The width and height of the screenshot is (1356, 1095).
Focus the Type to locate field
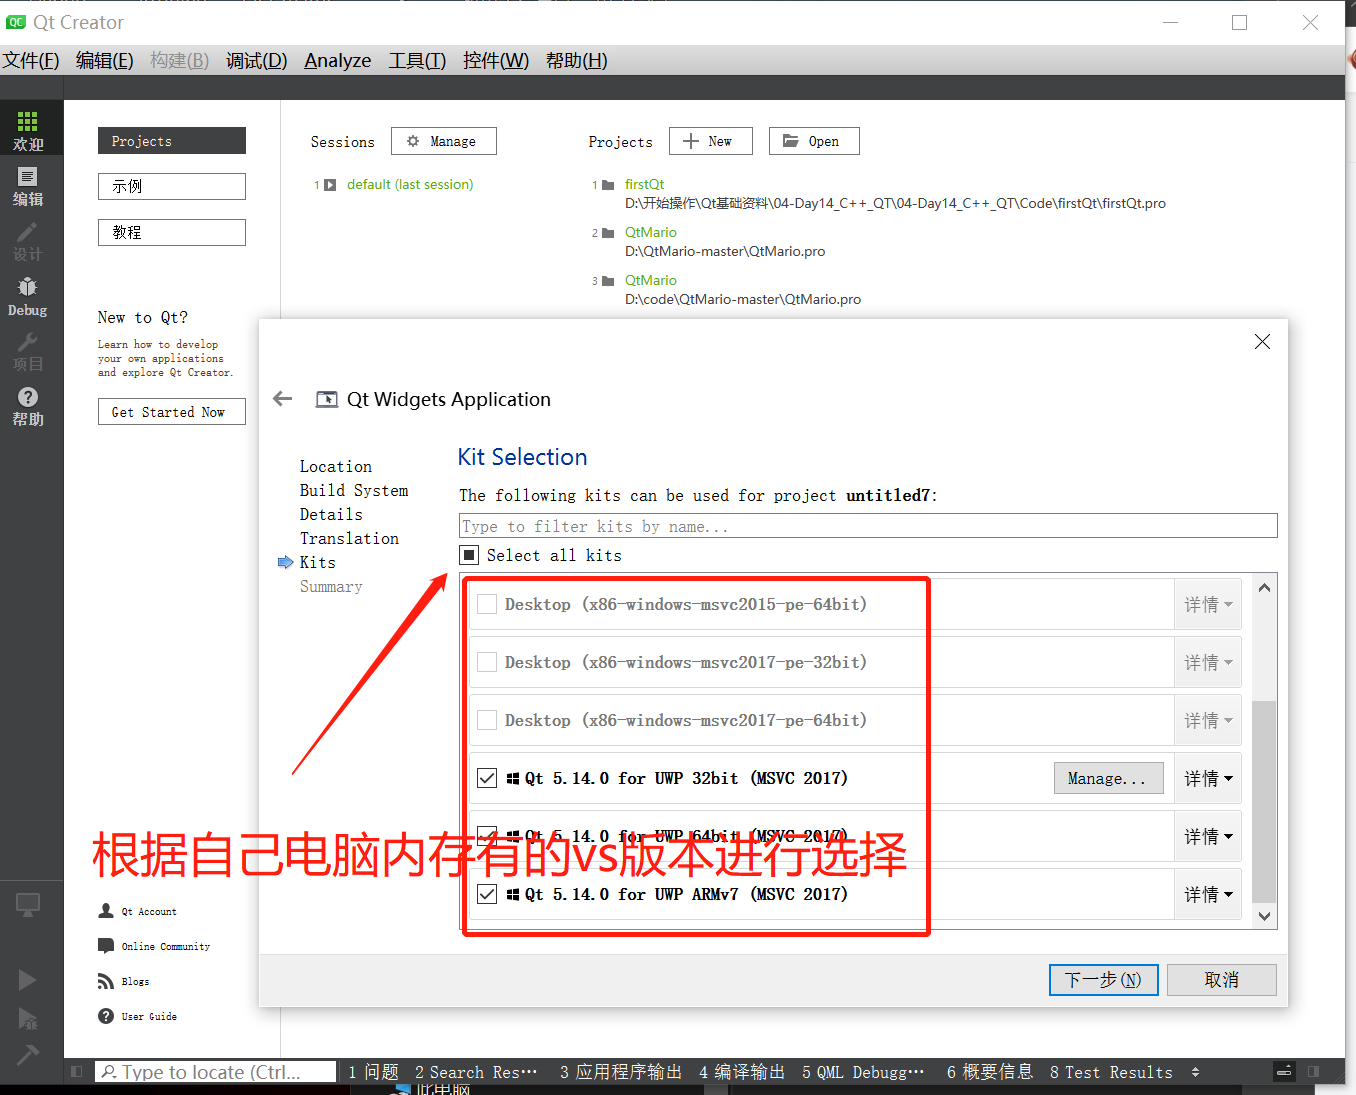point(215,1072)
